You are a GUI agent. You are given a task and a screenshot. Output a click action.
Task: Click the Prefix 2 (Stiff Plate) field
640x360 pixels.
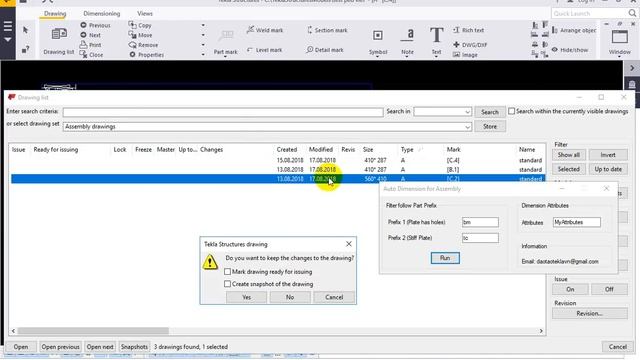[x=480, y=238]
